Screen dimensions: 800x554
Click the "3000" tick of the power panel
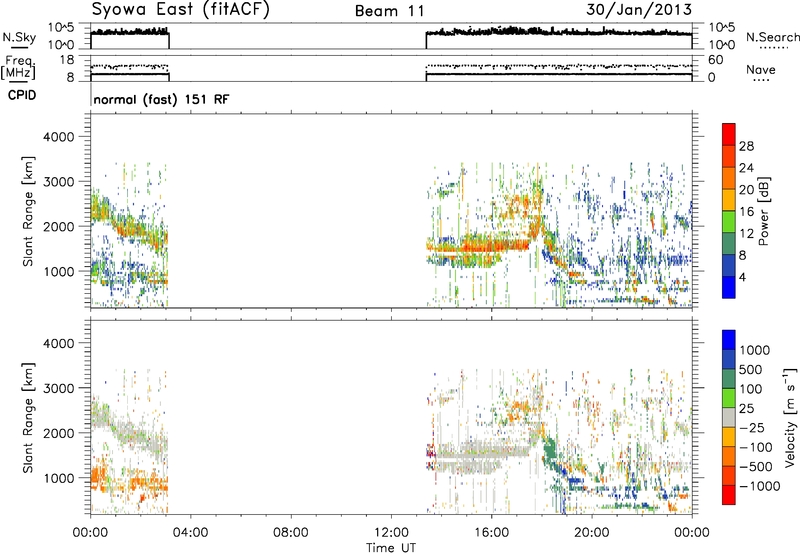[x=58, y=182]
